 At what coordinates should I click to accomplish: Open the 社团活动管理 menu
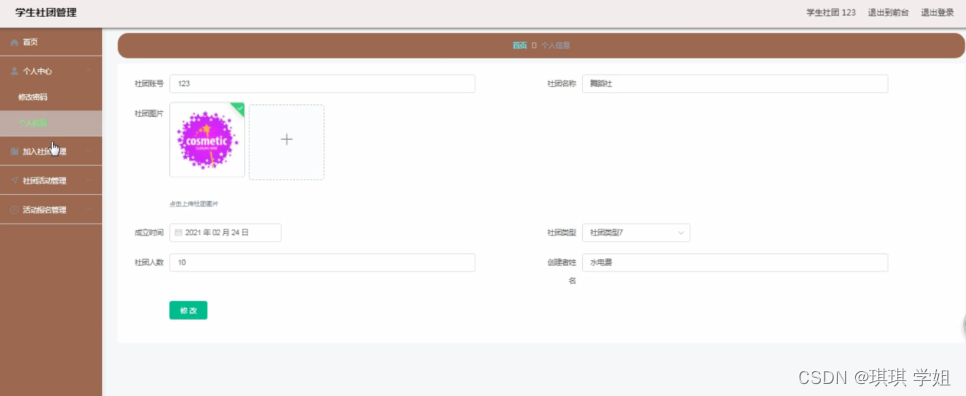(51, 180)
